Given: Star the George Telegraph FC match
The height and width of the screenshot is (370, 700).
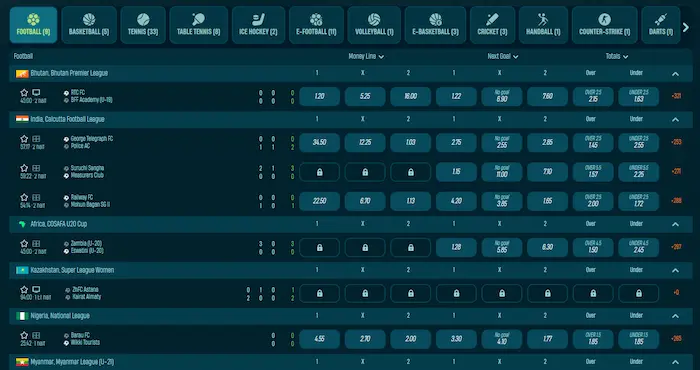Looking at the screenshot, I should click(x=24, y=139).
